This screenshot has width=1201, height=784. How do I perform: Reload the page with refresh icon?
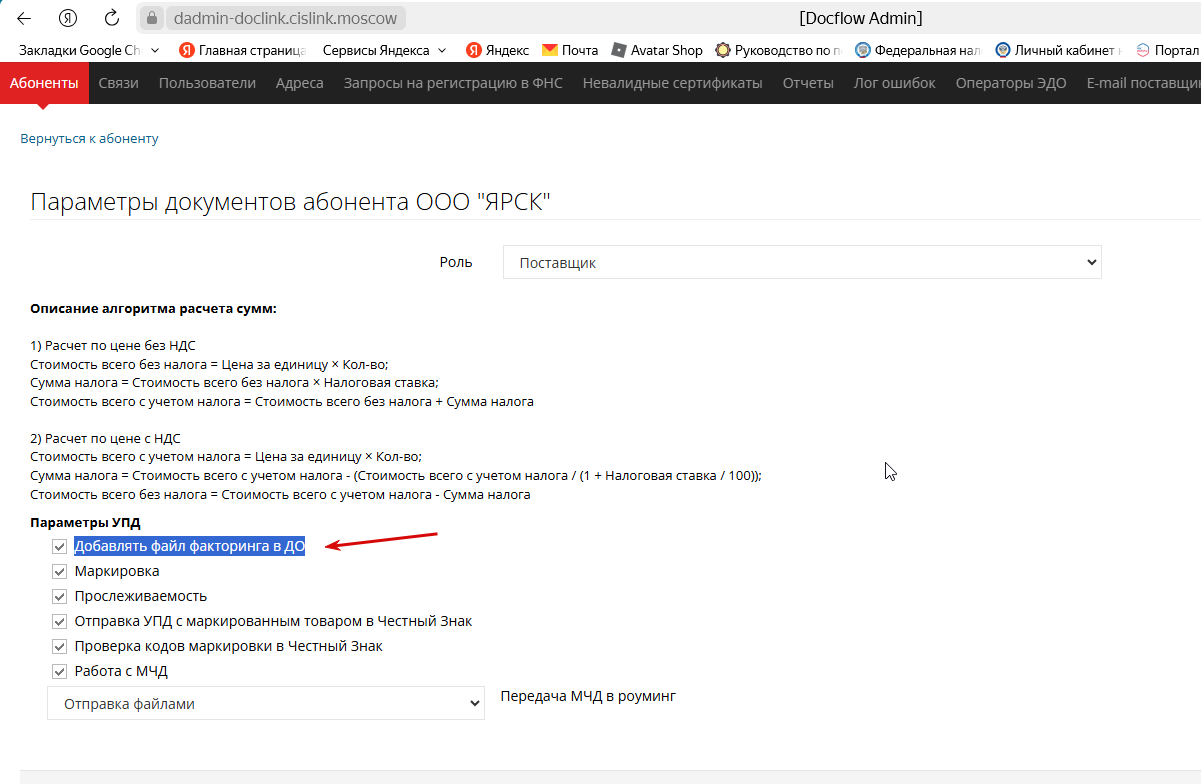click(112, 18)
